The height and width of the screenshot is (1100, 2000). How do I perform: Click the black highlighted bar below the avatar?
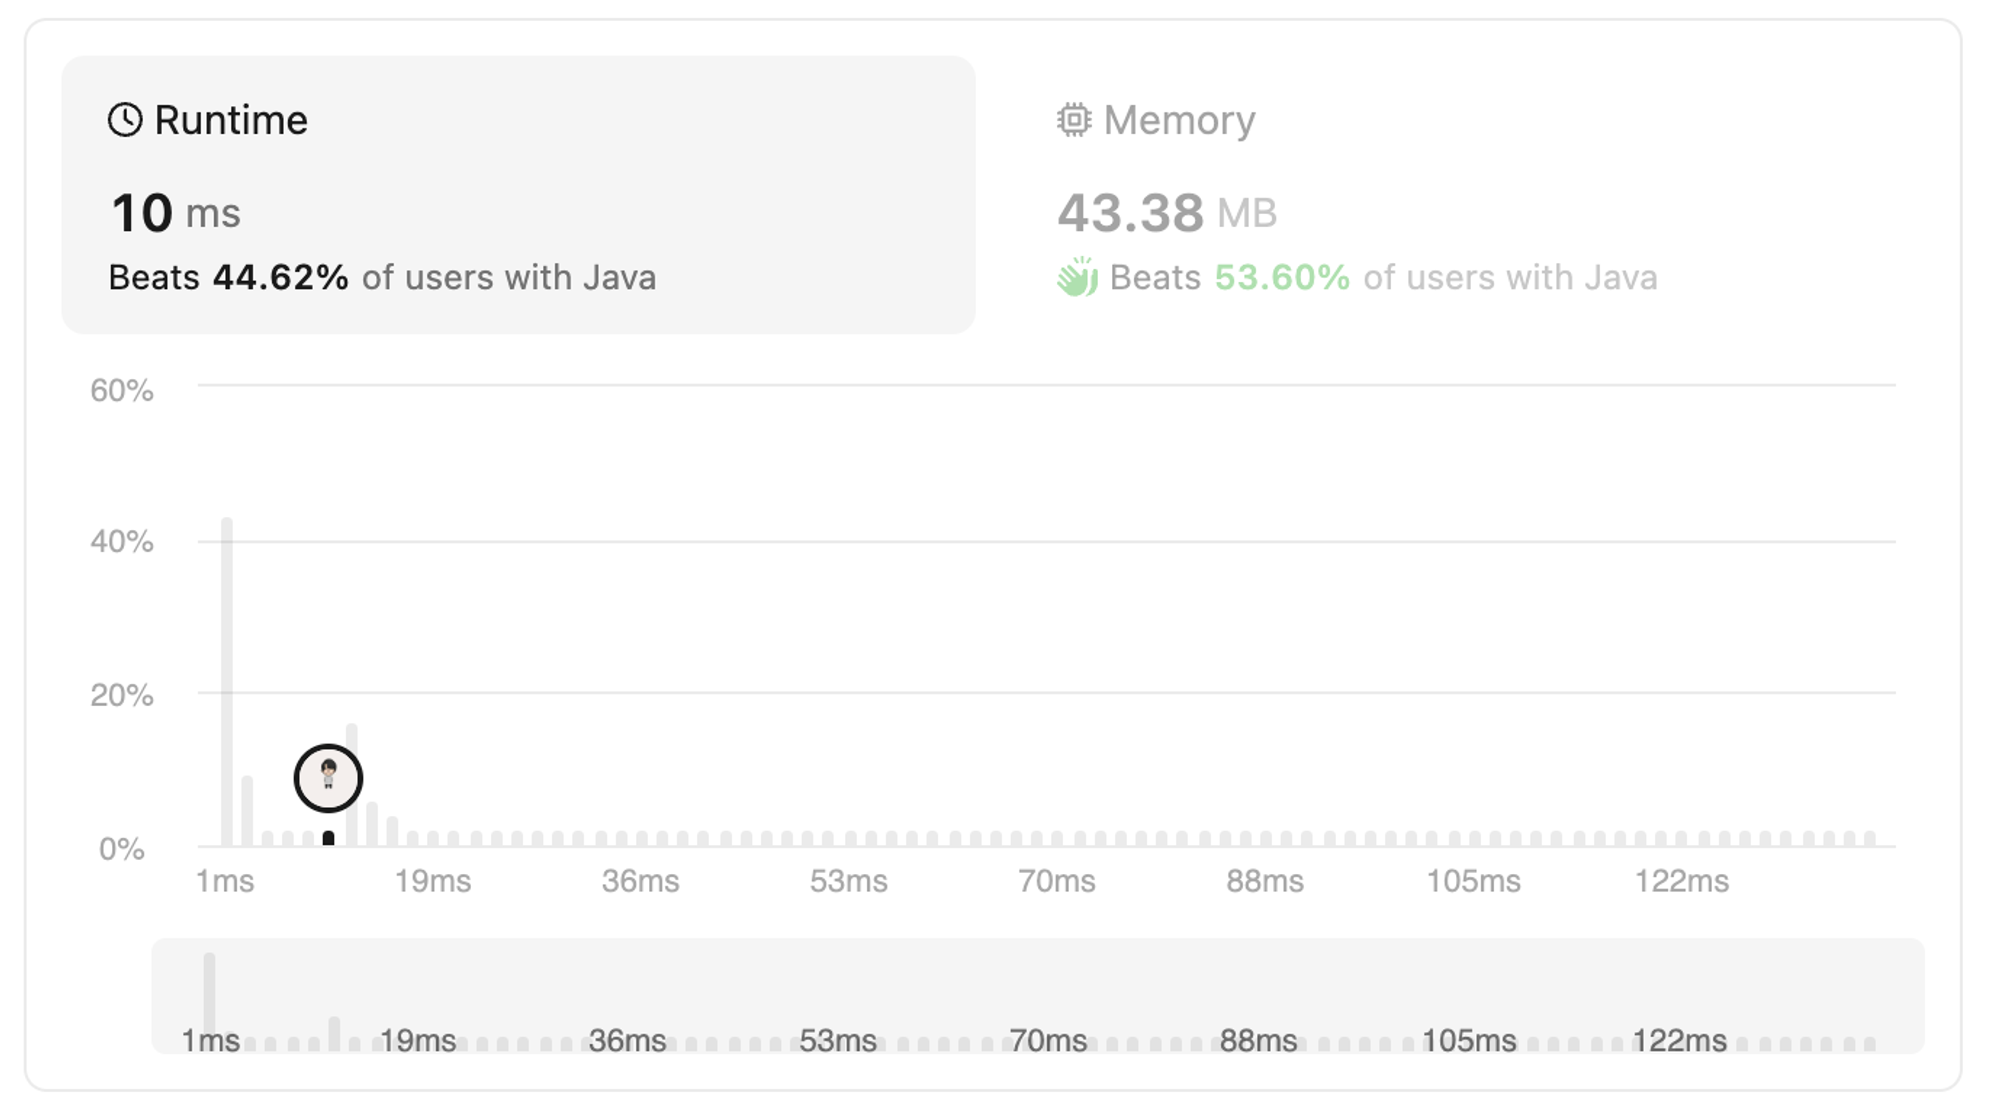pyautogui.click(x=328, y=838)
